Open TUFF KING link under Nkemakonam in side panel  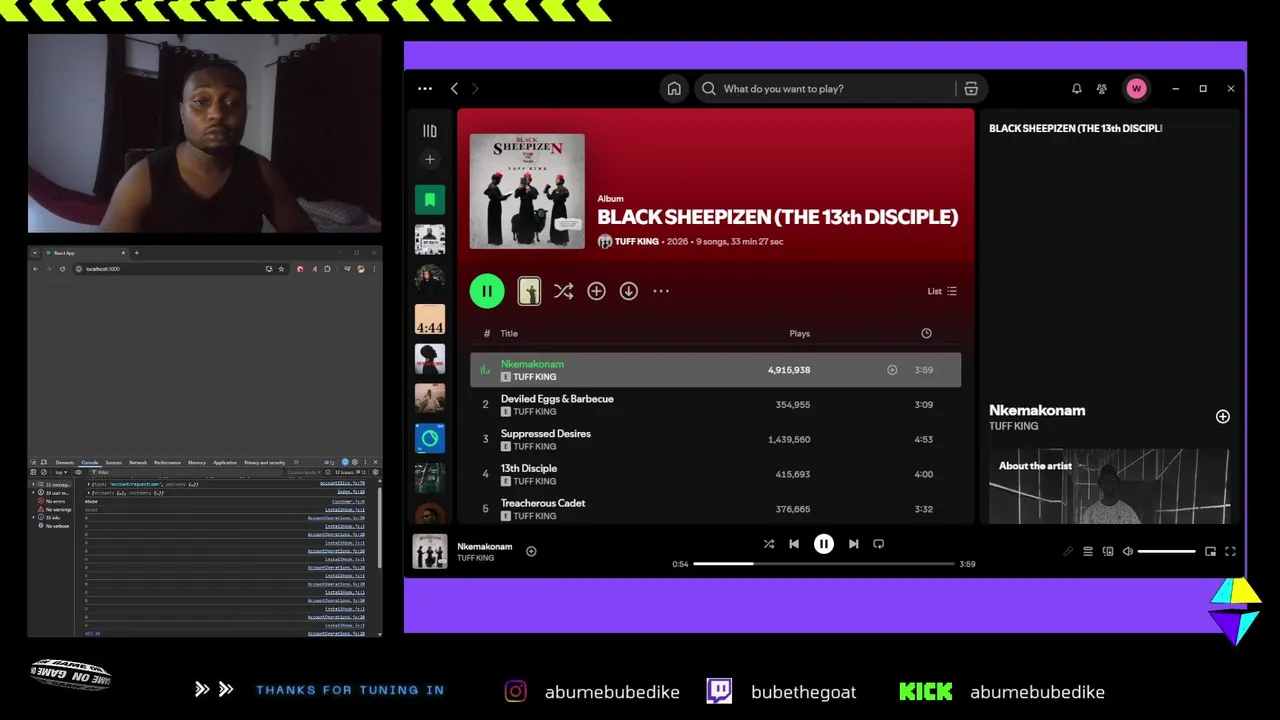coord(1013,426)
